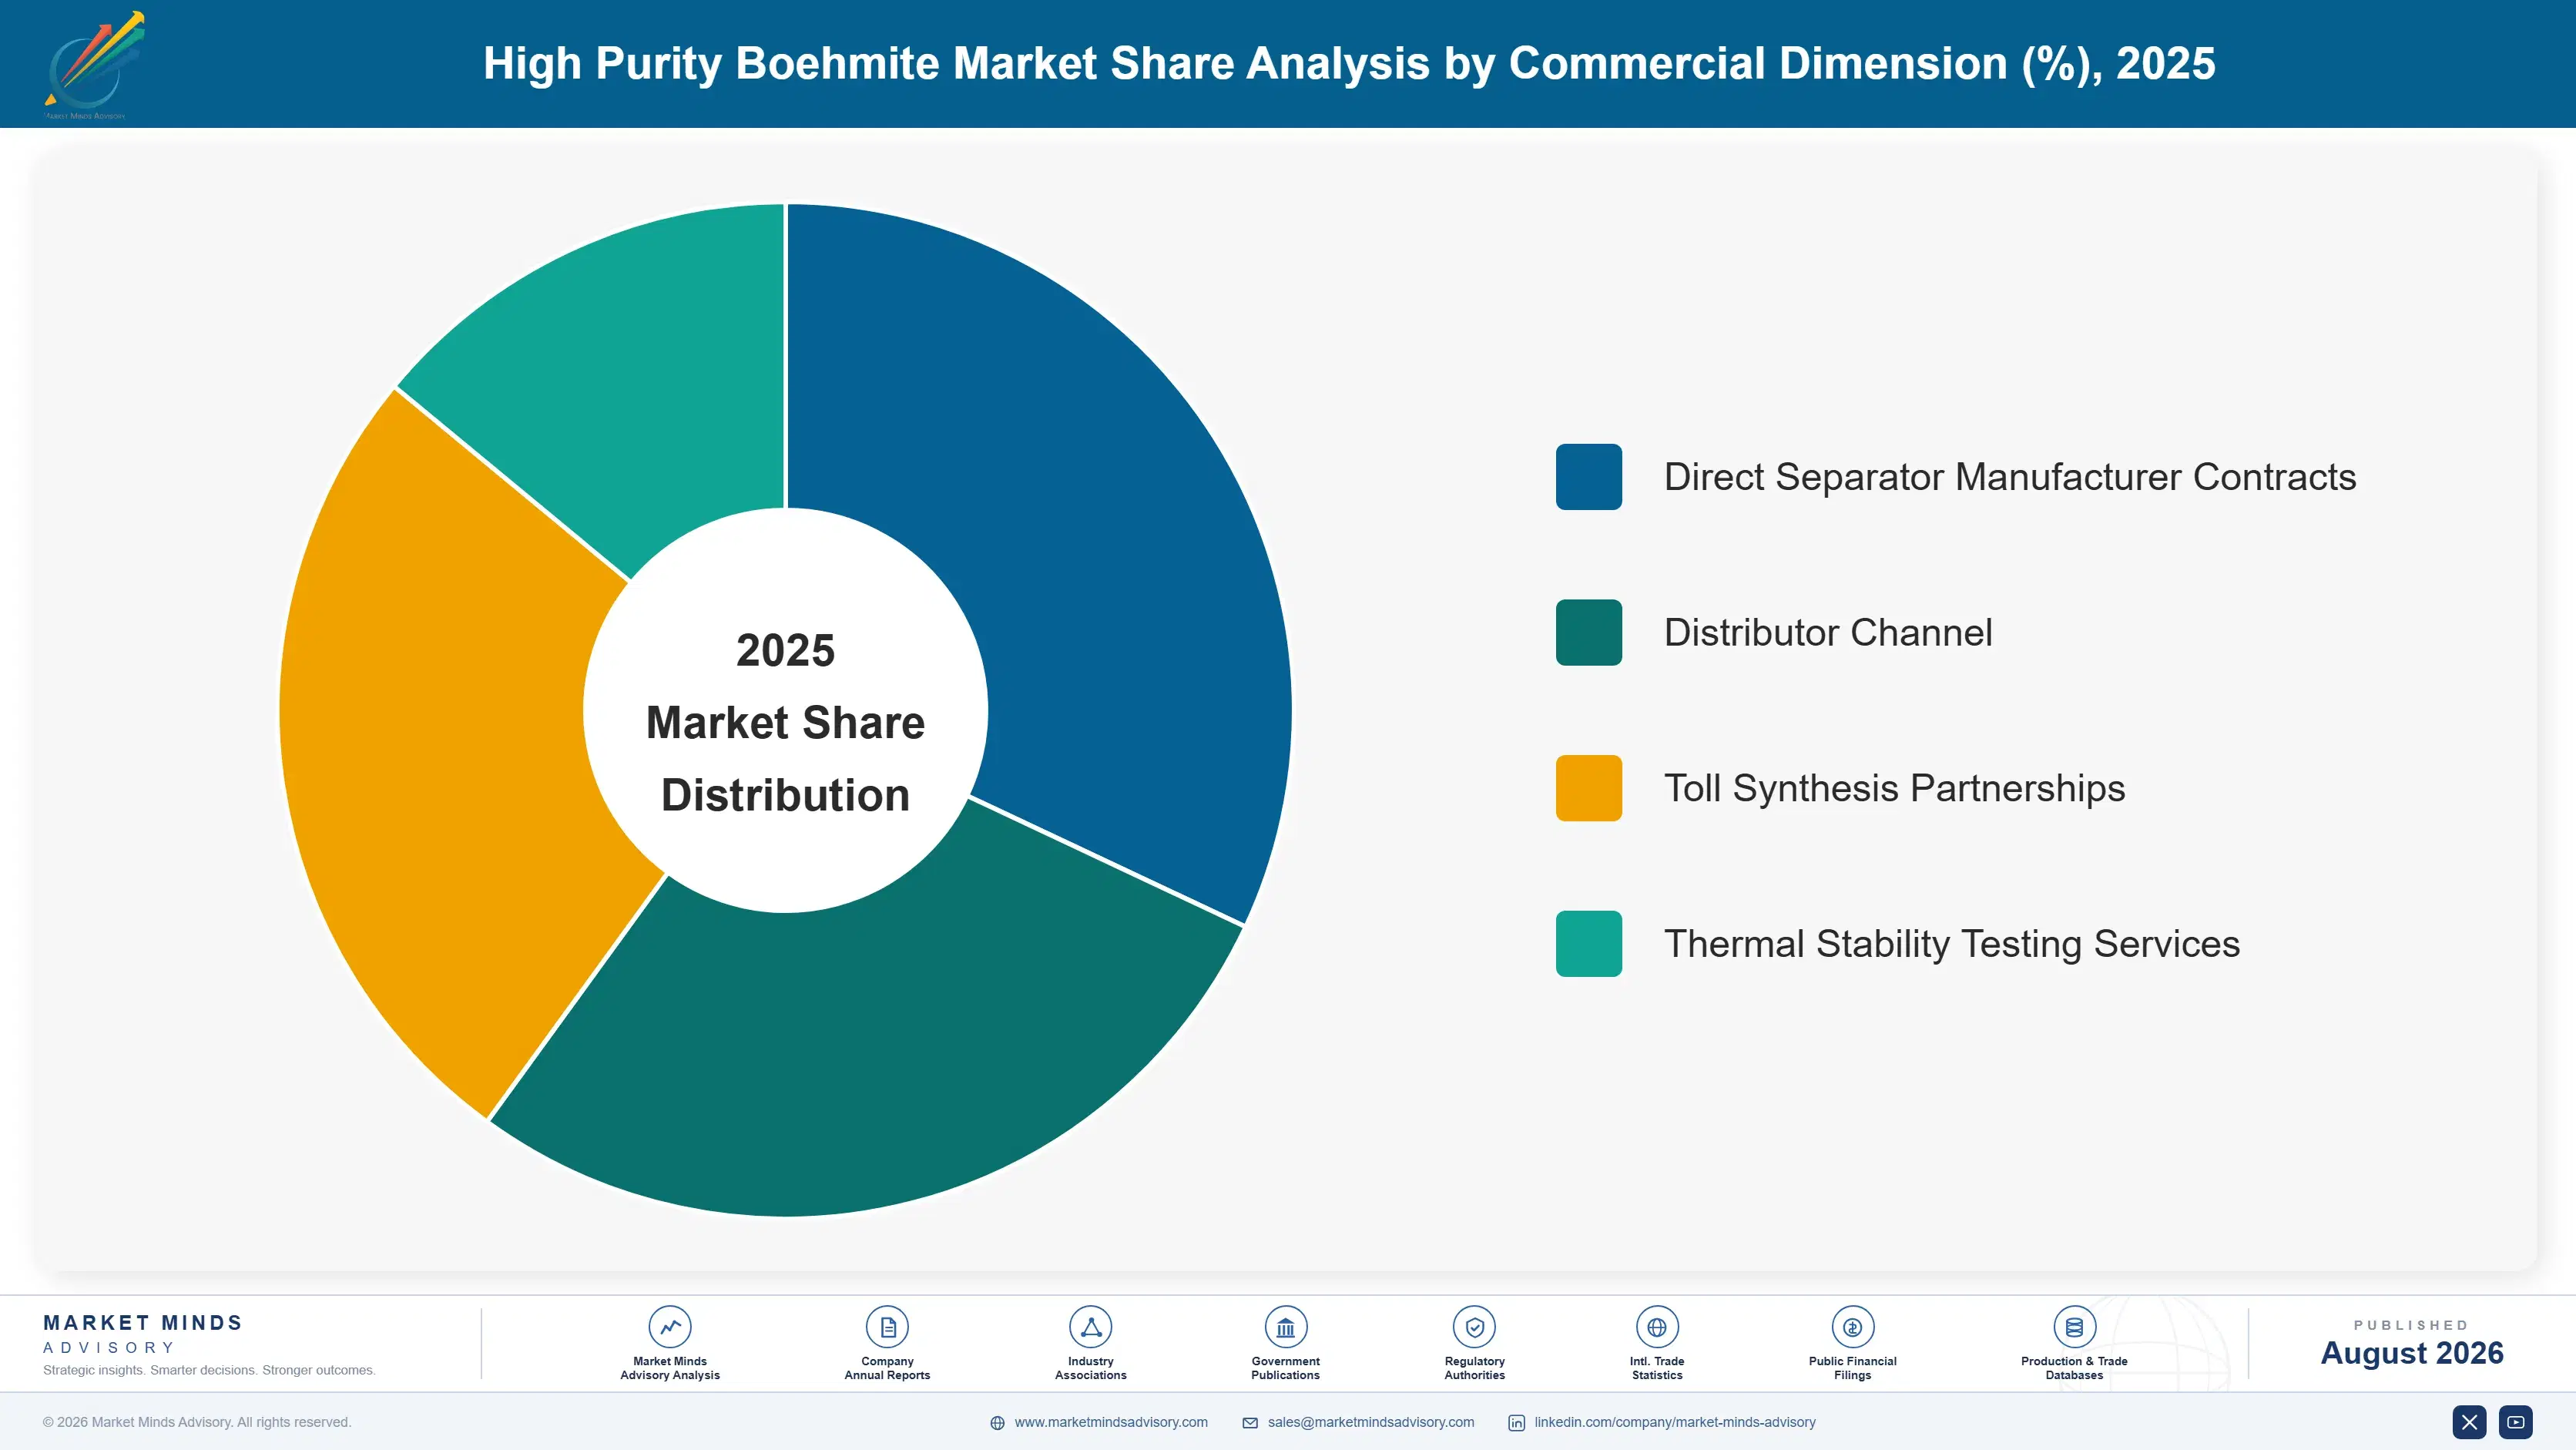Viewport: 2576px width, 1450px height.
Task: Open the YouTube icon in the footer
Action: pos(2515,1422)
